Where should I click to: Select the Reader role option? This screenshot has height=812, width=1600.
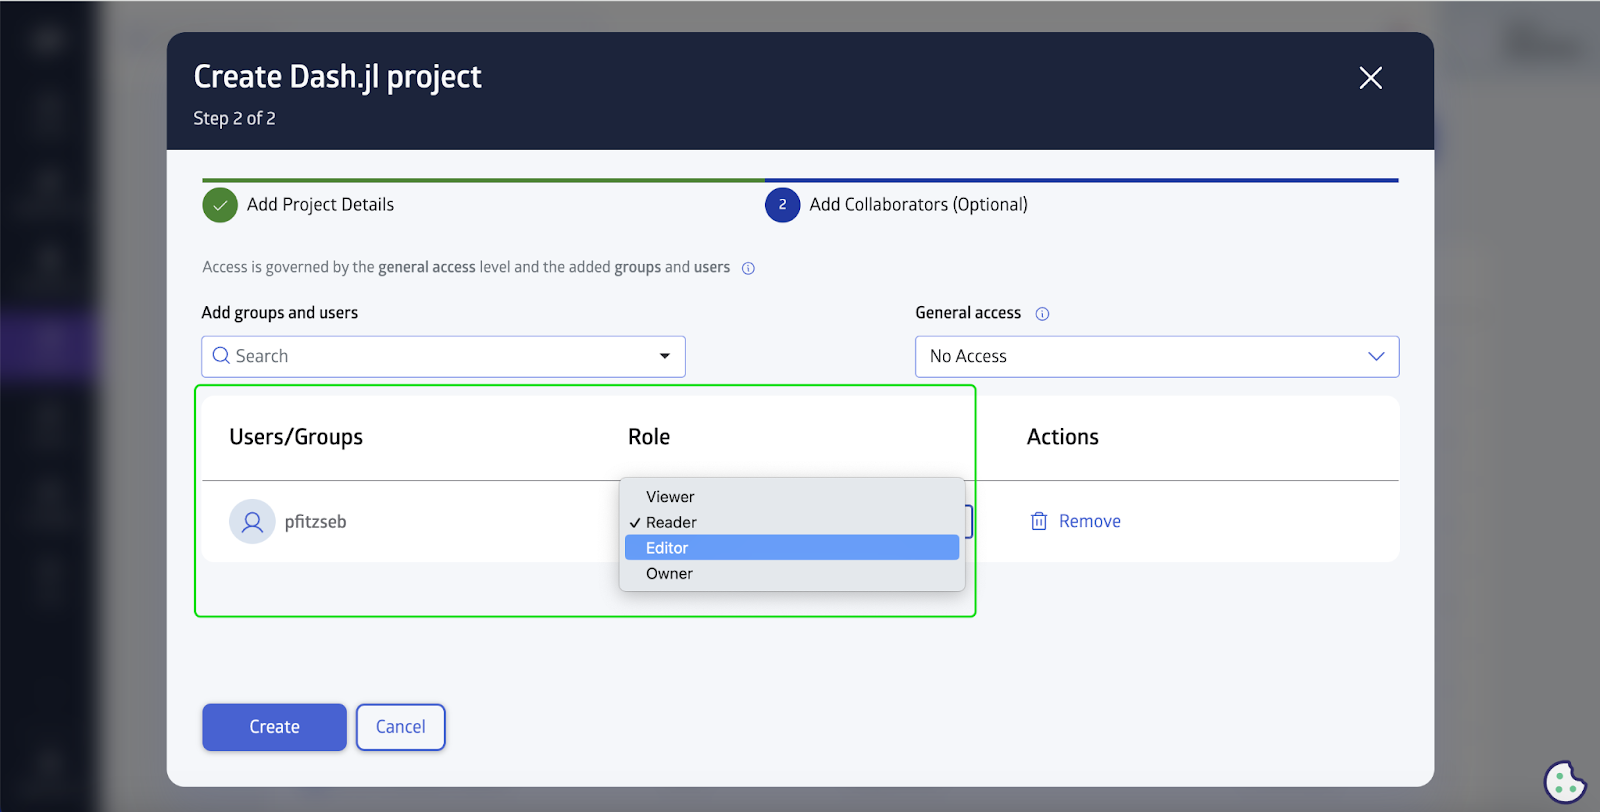[792, 522]
